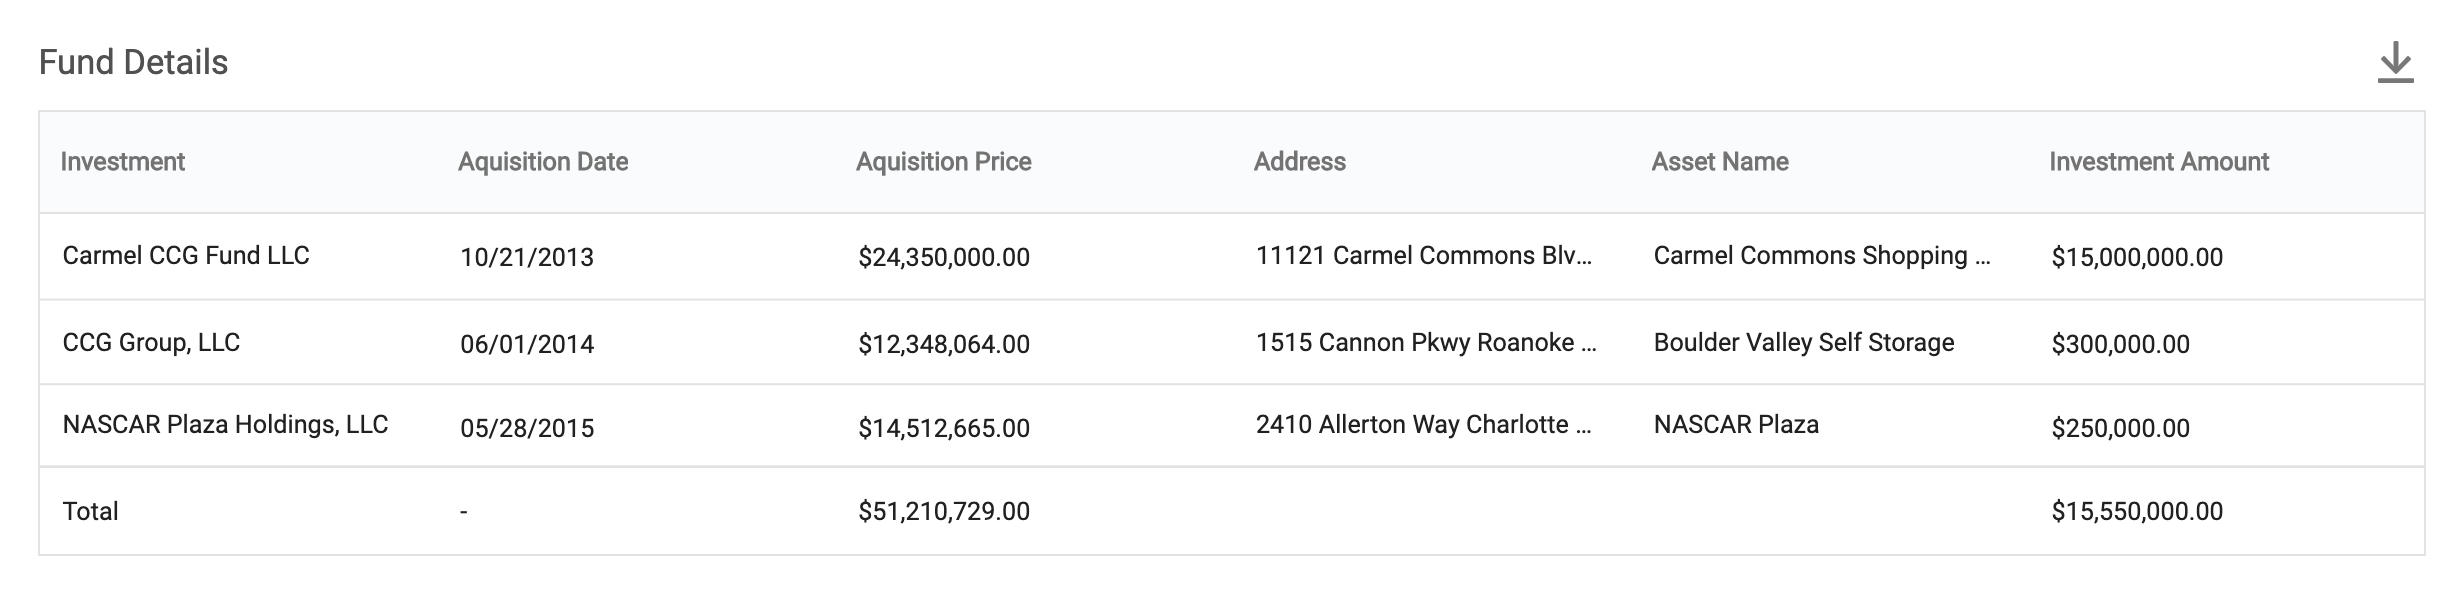The image size is (2462, 598).
Task: Click total investment amount $15,550,000.00
Action: click(2136, 512)
